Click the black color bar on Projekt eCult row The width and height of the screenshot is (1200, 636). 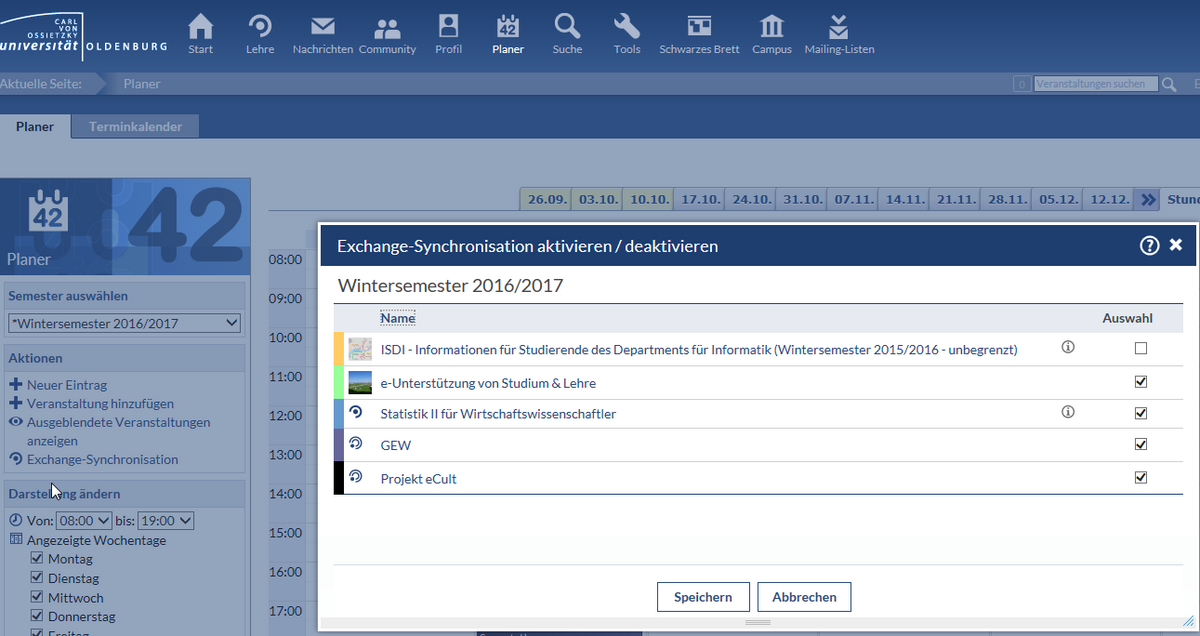tap(339, 477)
